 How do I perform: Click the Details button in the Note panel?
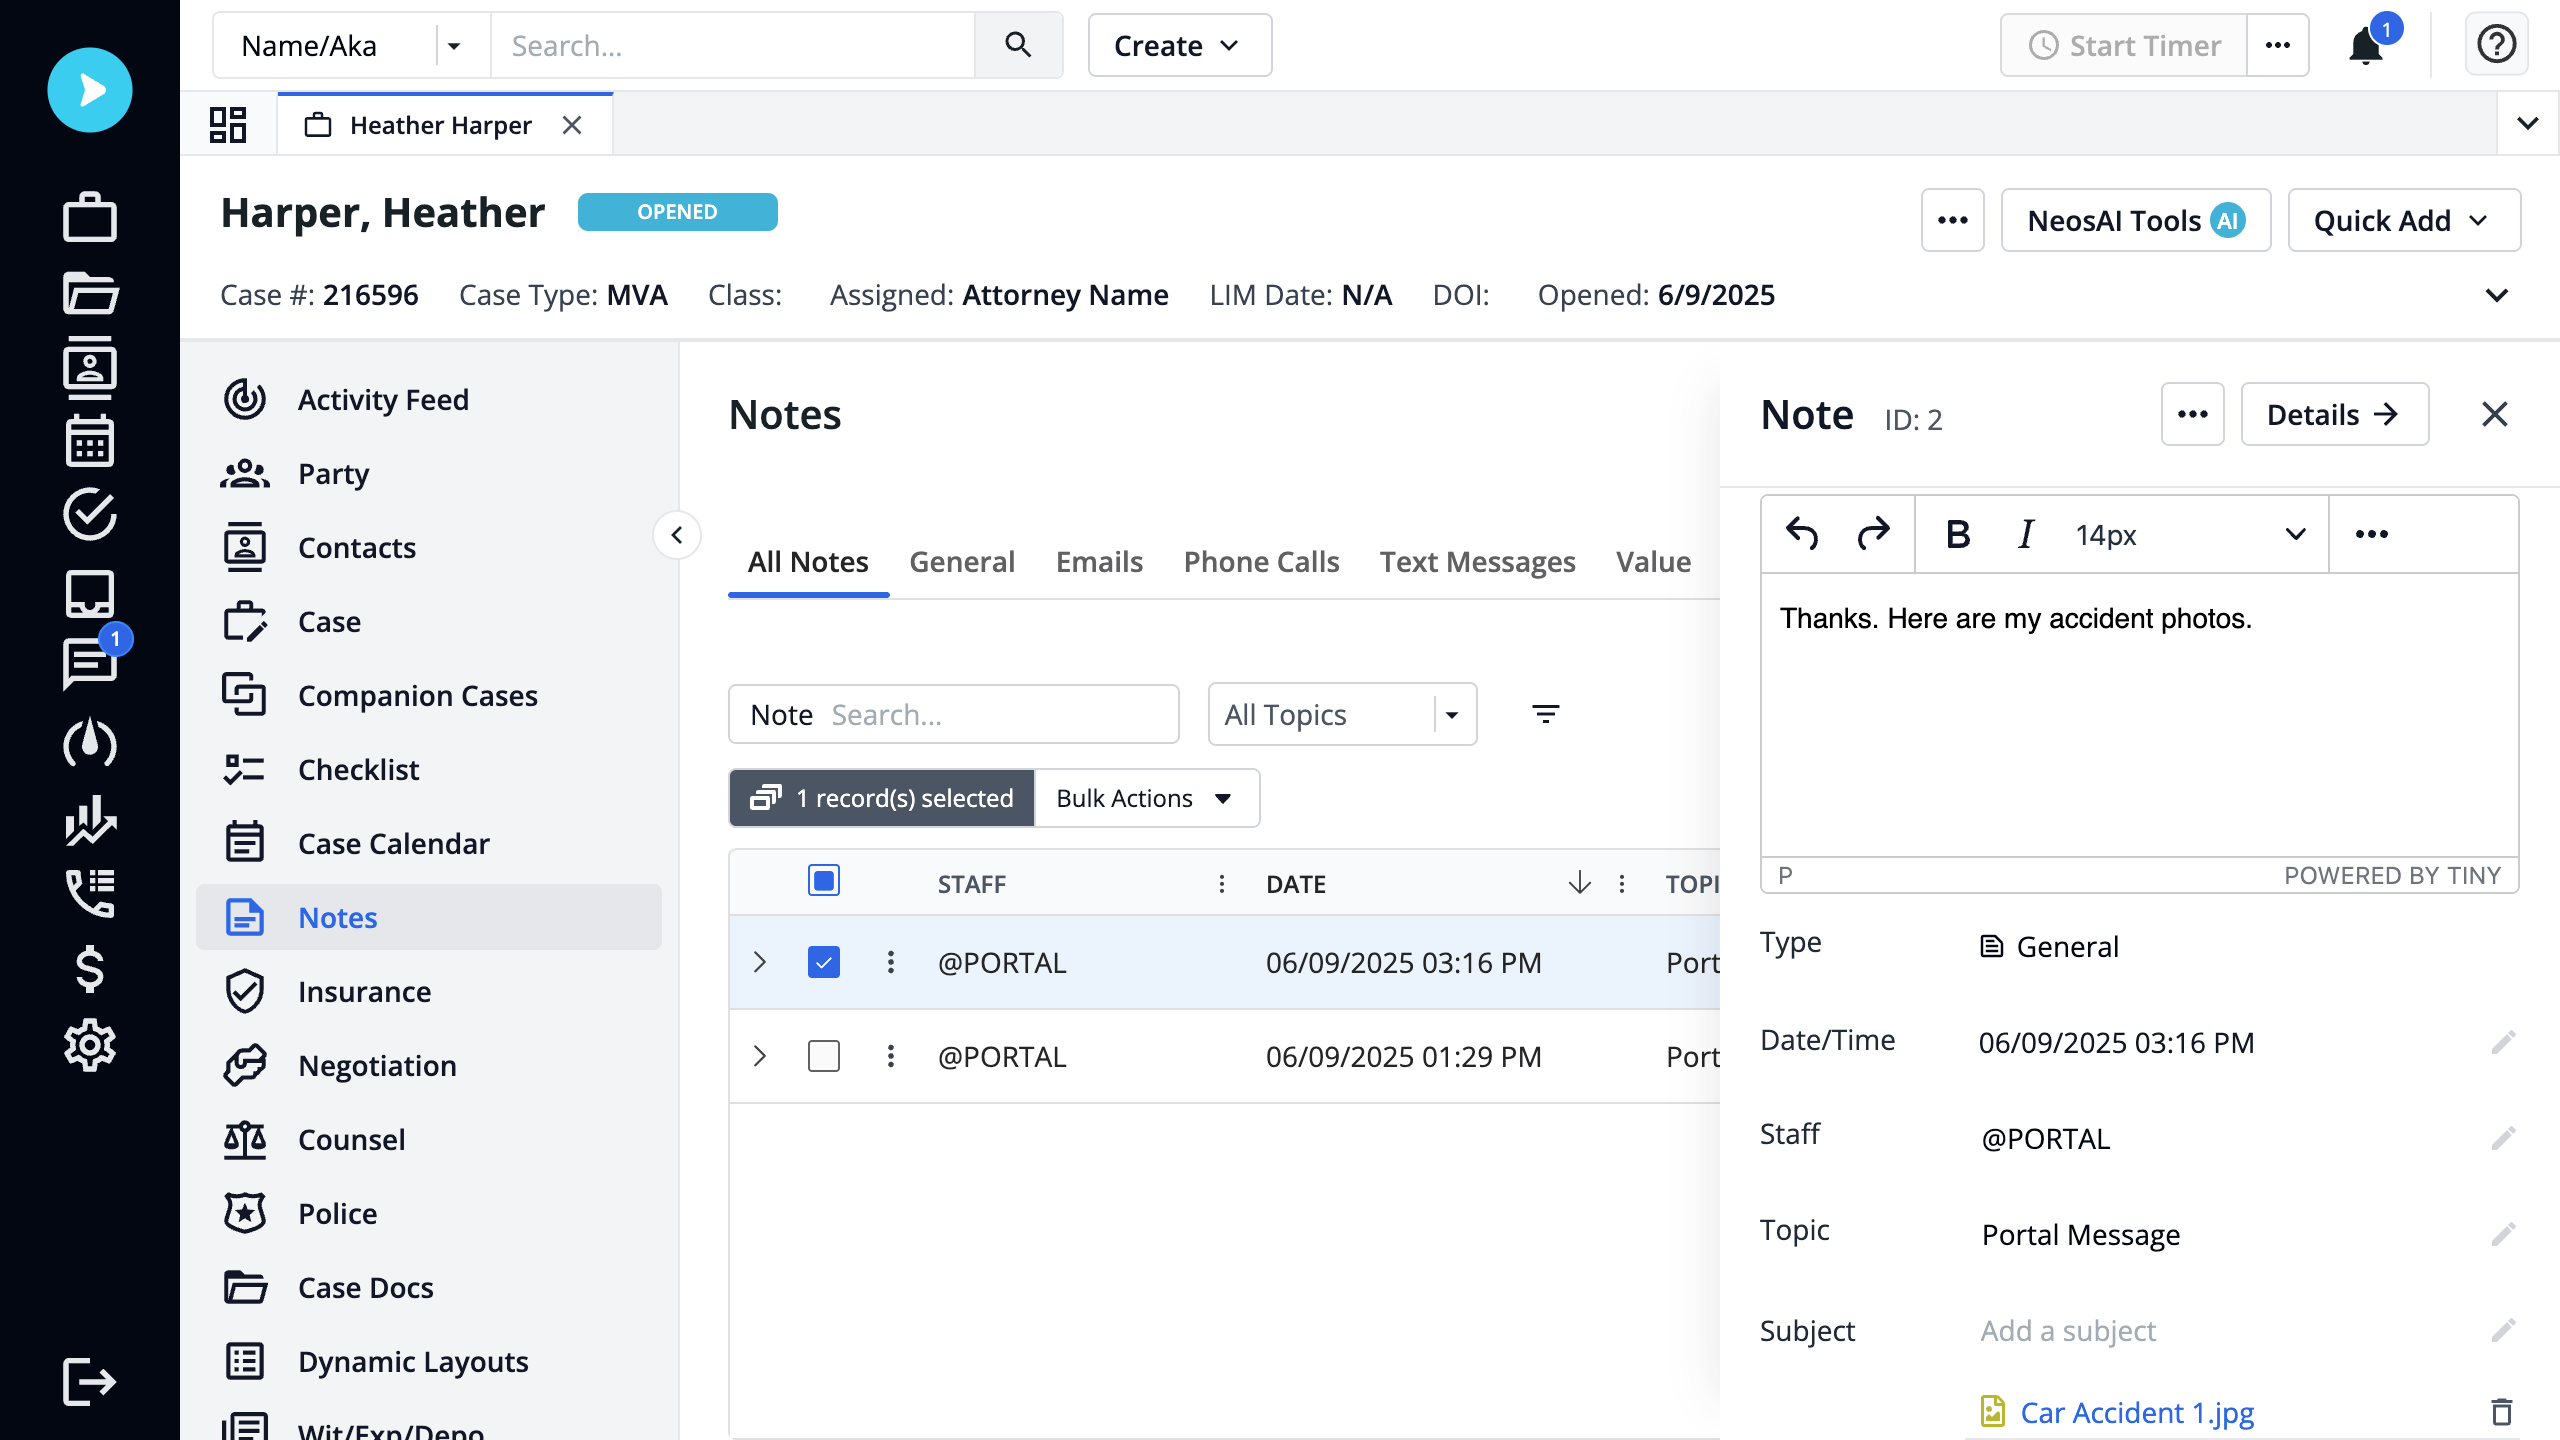(2334, 414)
